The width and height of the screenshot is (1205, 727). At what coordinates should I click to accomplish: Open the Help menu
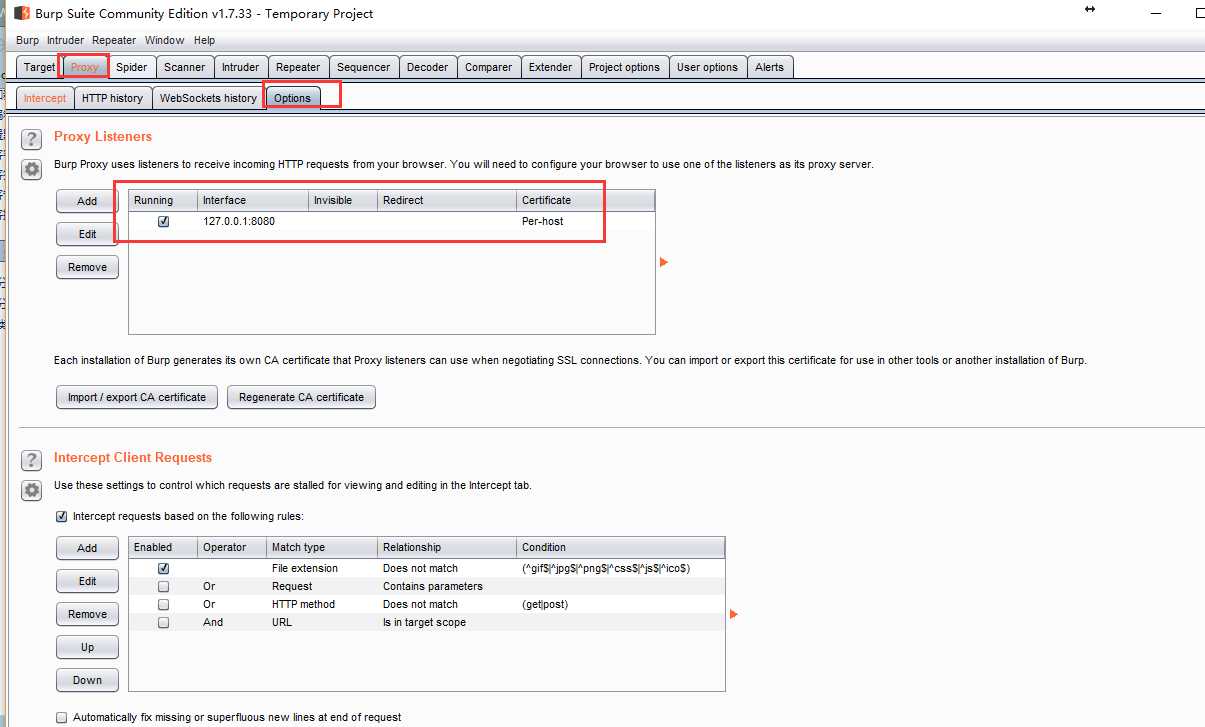(204, 40)
